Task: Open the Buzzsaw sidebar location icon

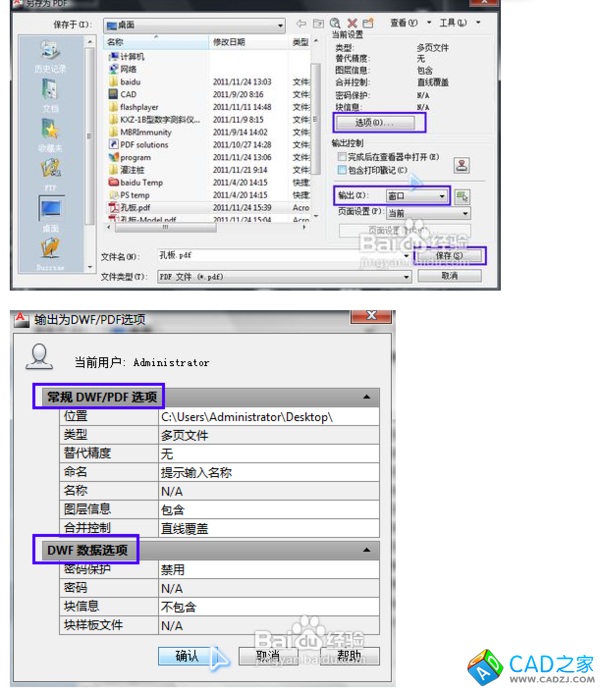Action: 50,251
